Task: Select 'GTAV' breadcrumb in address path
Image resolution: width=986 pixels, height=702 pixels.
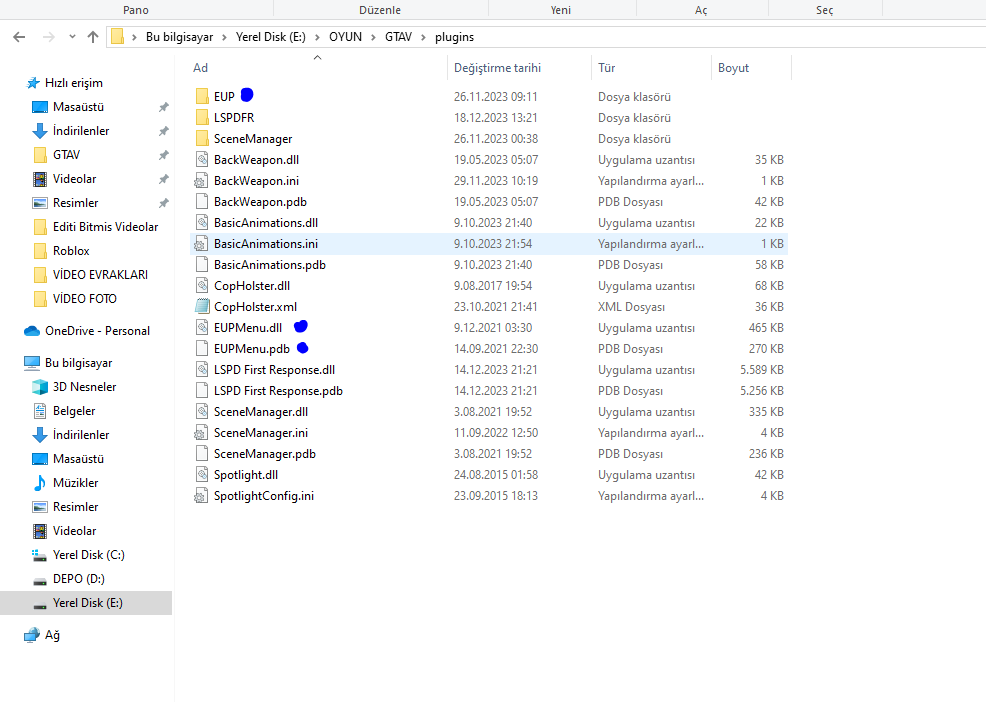Action: [398, 37]
